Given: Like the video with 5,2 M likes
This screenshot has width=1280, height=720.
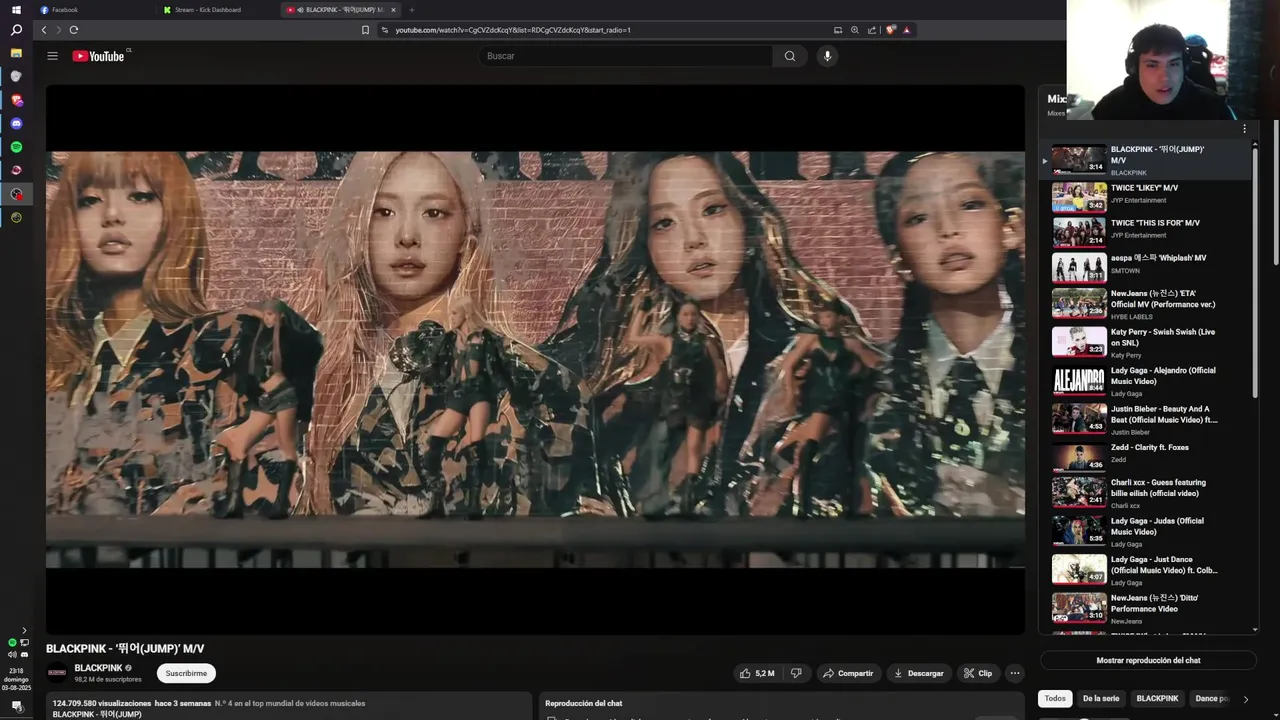Looking at the screenshot, I should (757, 673).
